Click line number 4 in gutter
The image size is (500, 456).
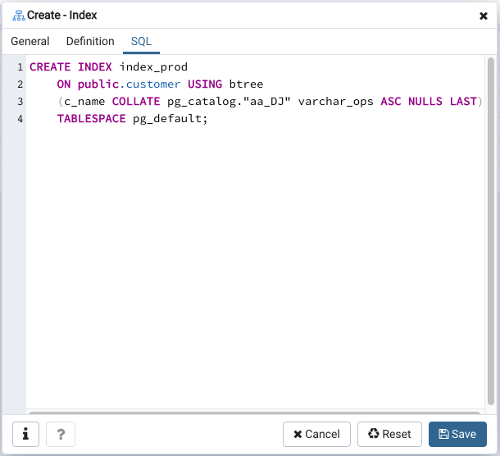click(20, 119)
